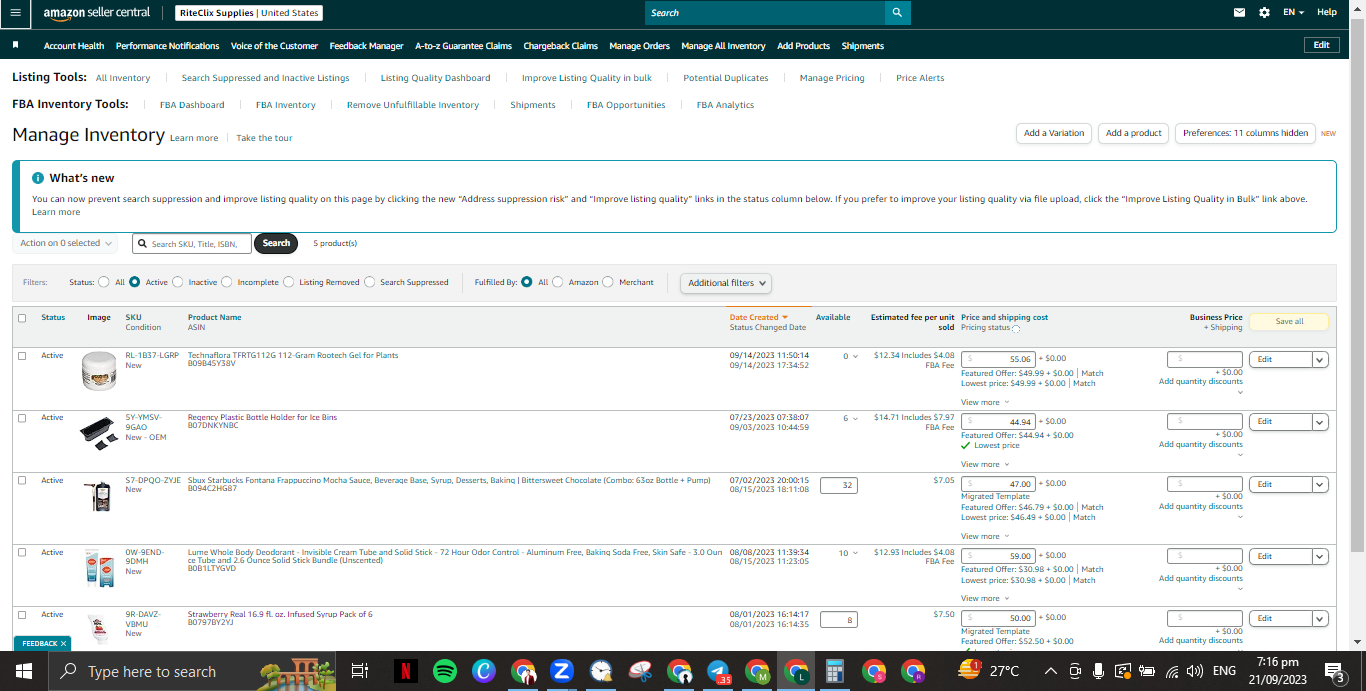Image resolution: width=1366 pixels, height=691 pixels.
Task: Click the weather 27°C widget
Action: [989, 671]
